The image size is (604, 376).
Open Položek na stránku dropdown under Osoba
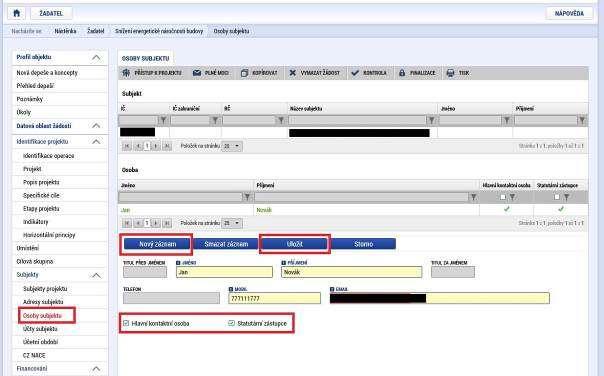(x=232, y=223)
